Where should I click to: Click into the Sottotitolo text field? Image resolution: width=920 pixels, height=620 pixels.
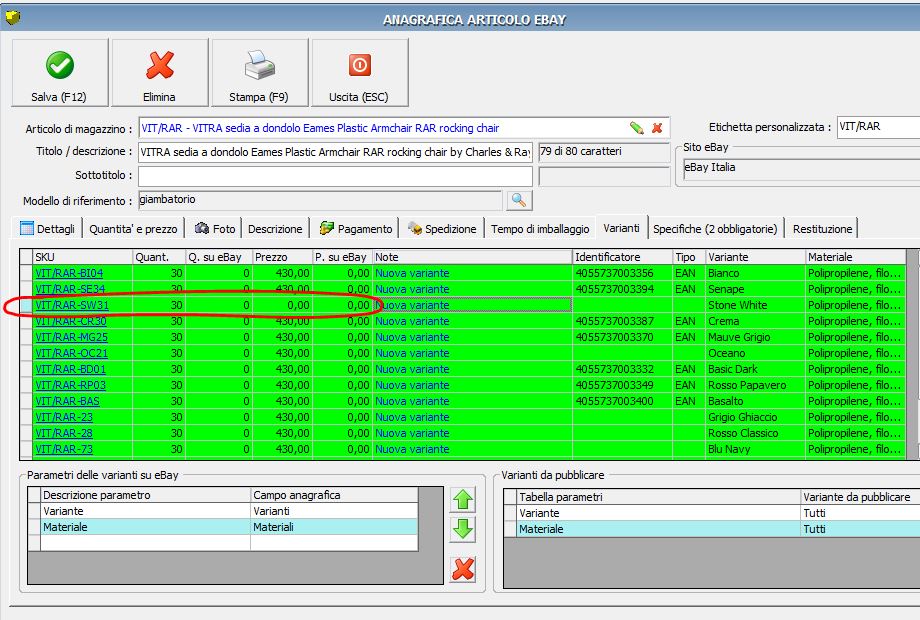pyautogui.click(x=335, y=176)
